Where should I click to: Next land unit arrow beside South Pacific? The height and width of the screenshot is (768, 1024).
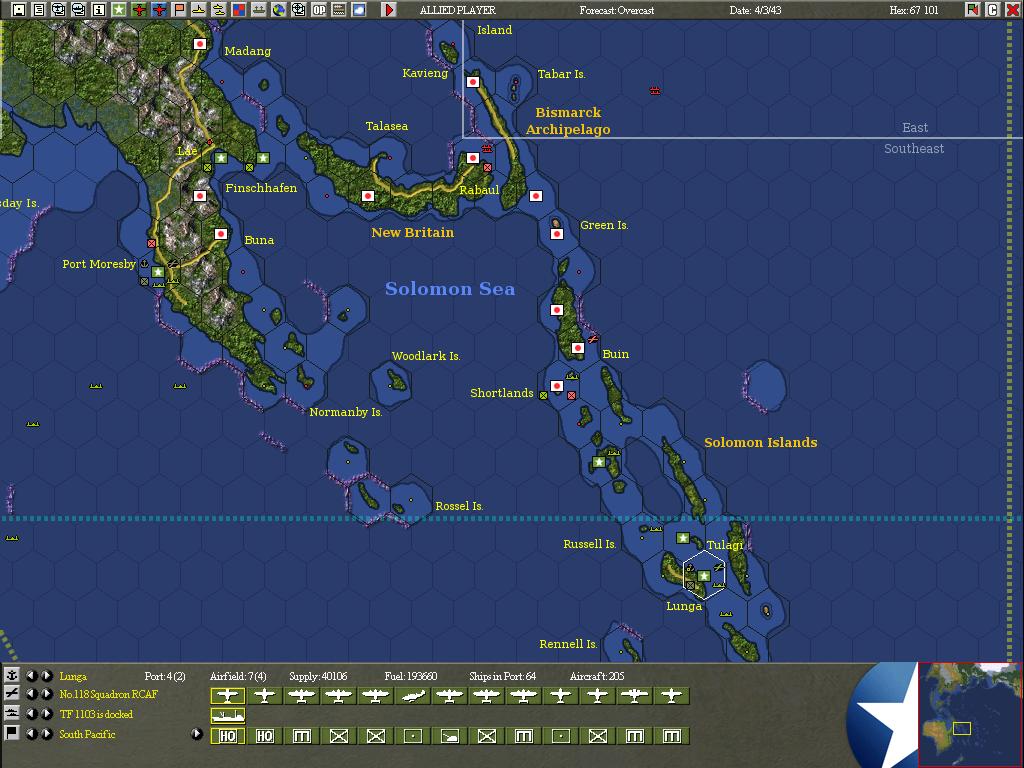pos(46,733)
